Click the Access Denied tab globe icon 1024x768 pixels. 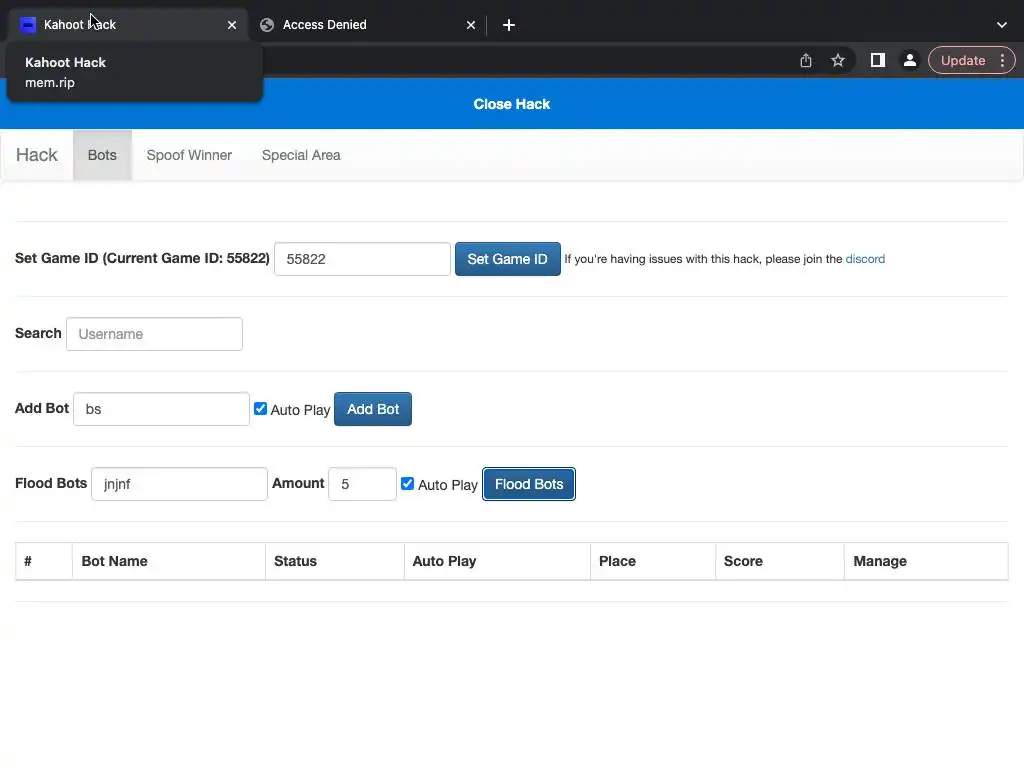[x=266, y=25]
